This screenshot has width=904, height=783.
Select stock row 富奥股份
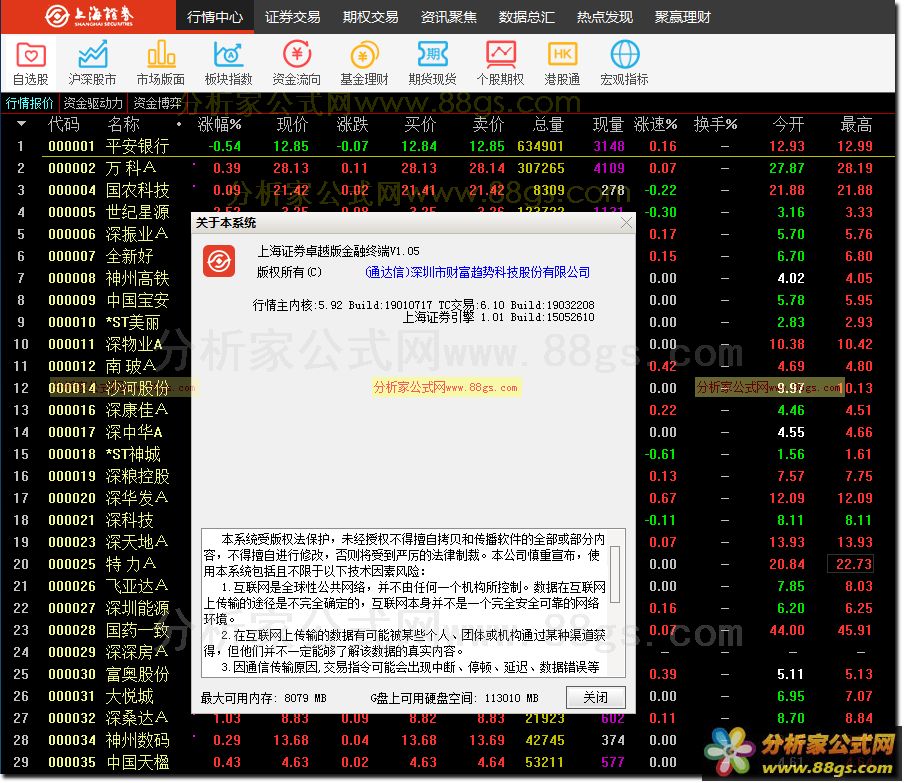[137, 673]
